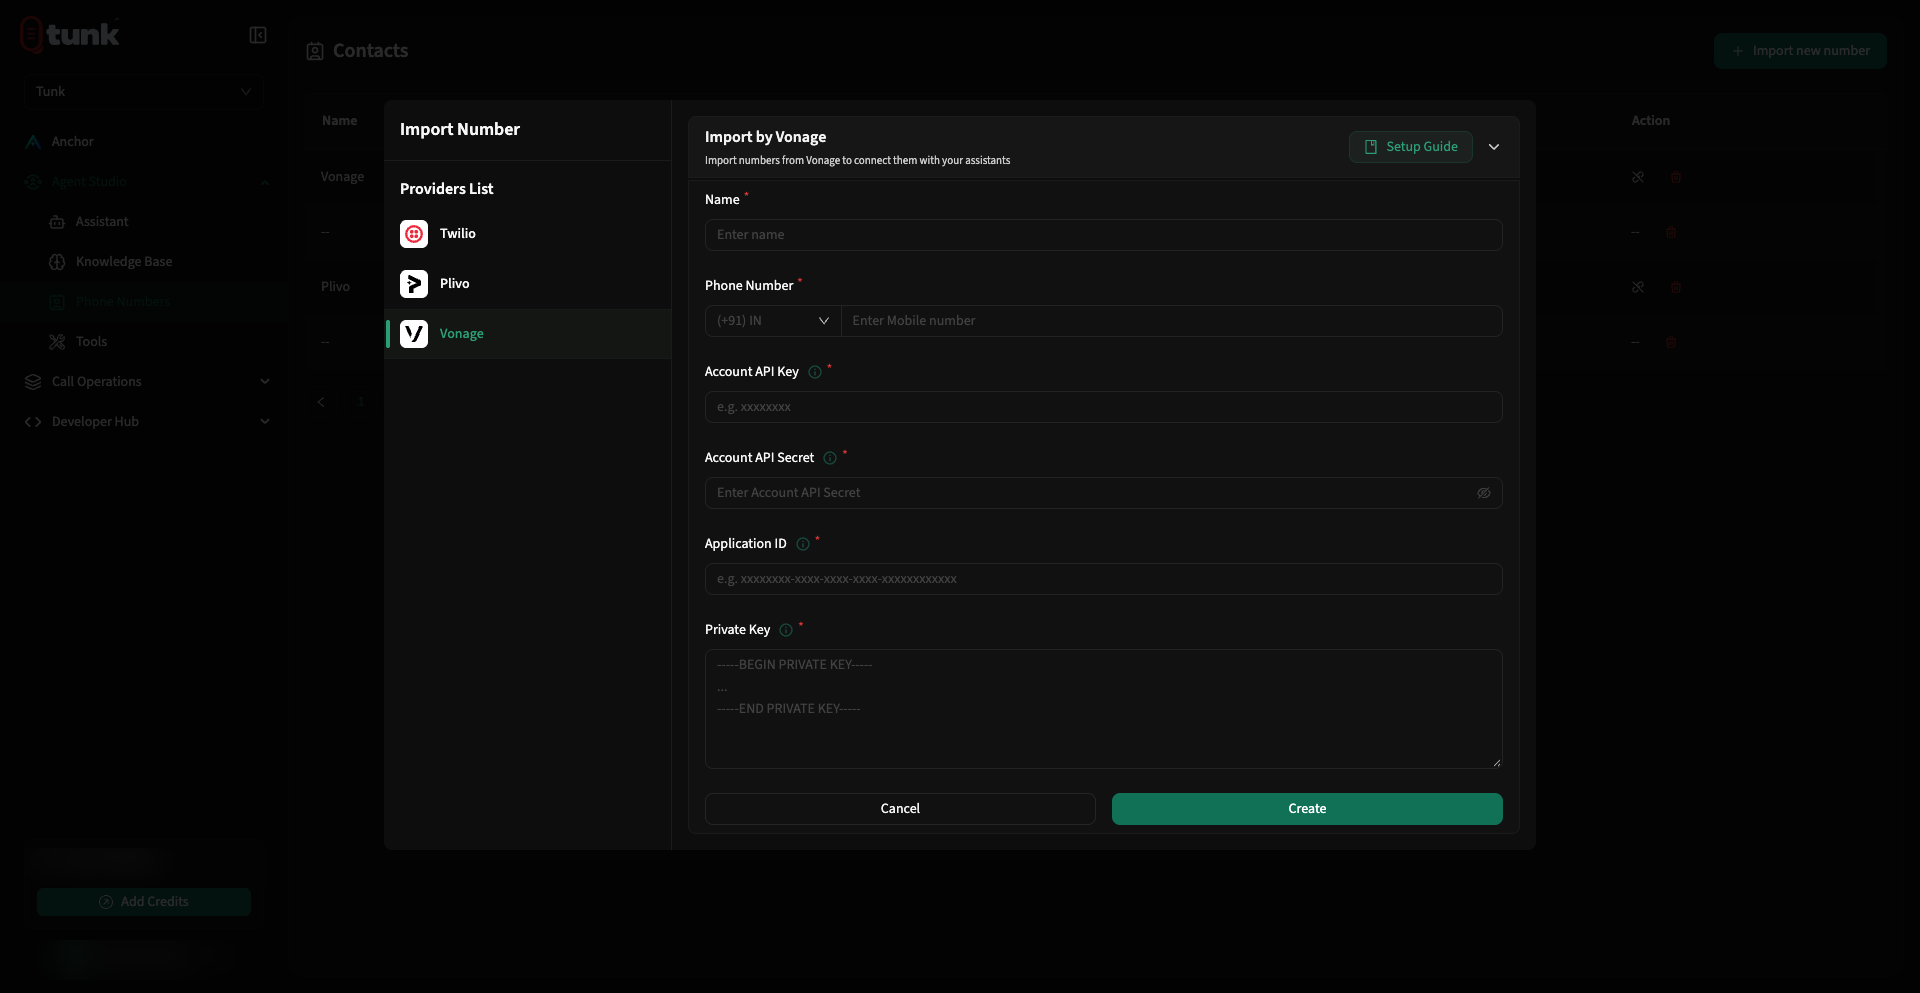Click the Create button
The image size is (1920, 993).
(x=1307, y=809)
